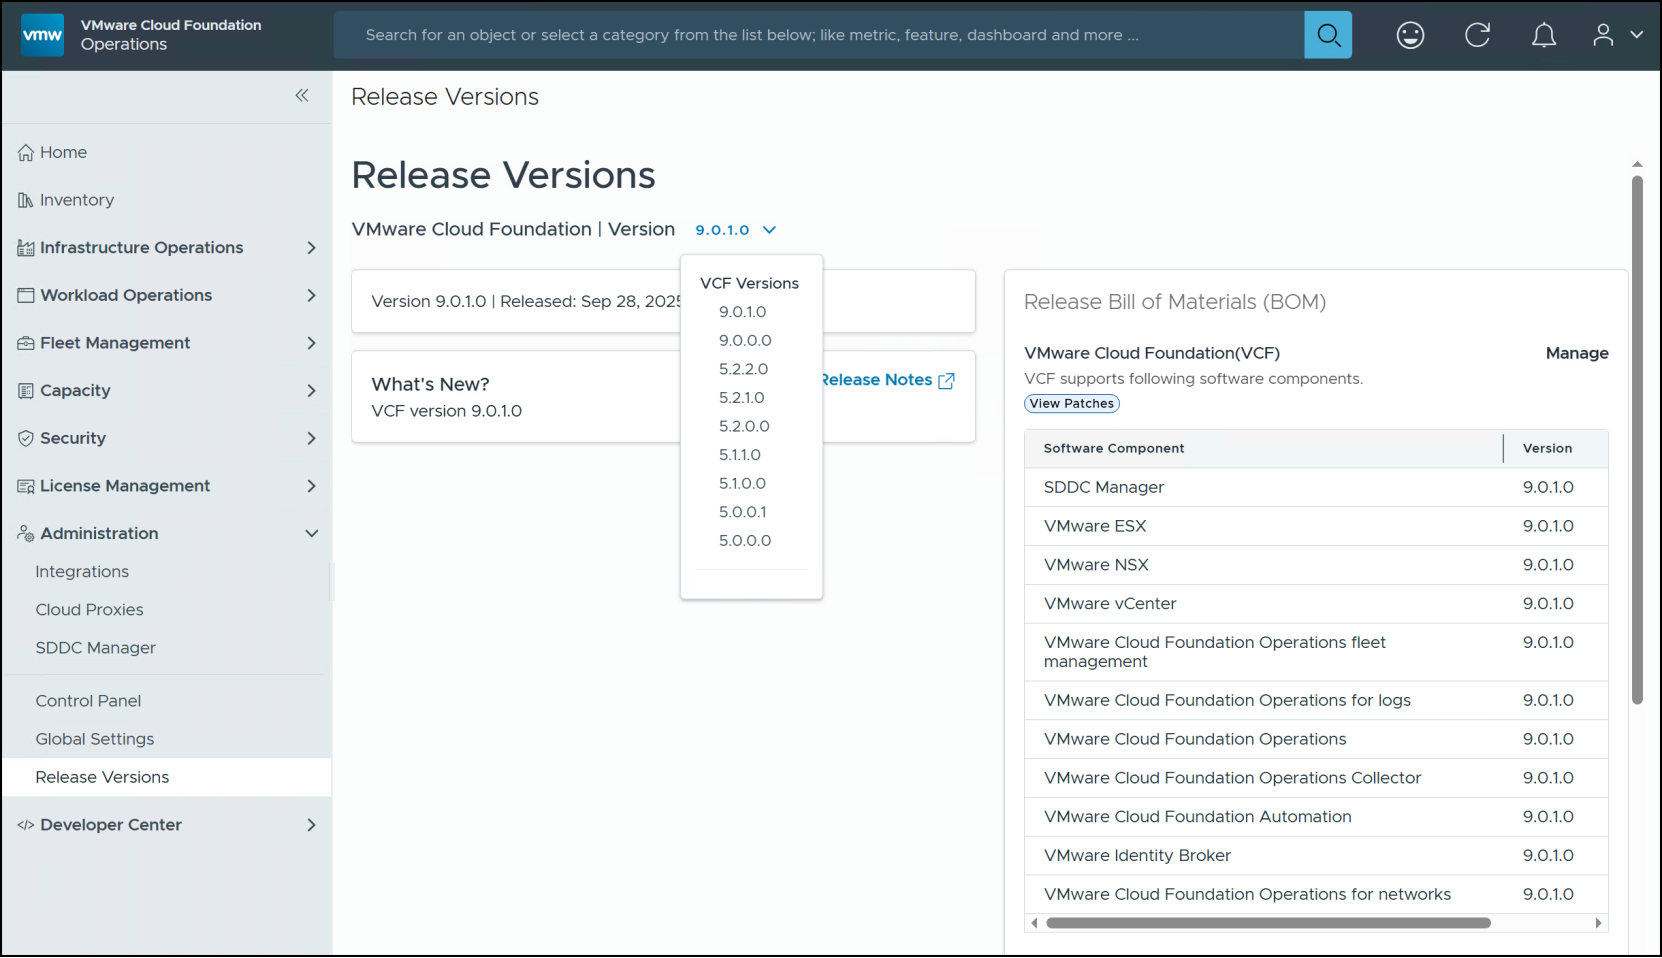This screenshot has height=958, width=1662.
Task: Pick version 5.0.0.0 from list
Action: click(x=745, y=541)
